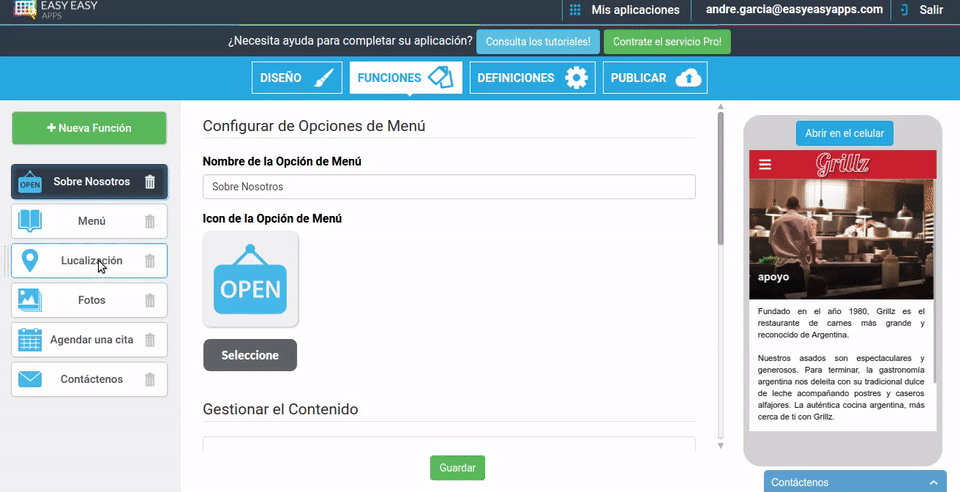
Task: Click the Nueva Función button
Action: pyautogui.click(x=89, y=128)
